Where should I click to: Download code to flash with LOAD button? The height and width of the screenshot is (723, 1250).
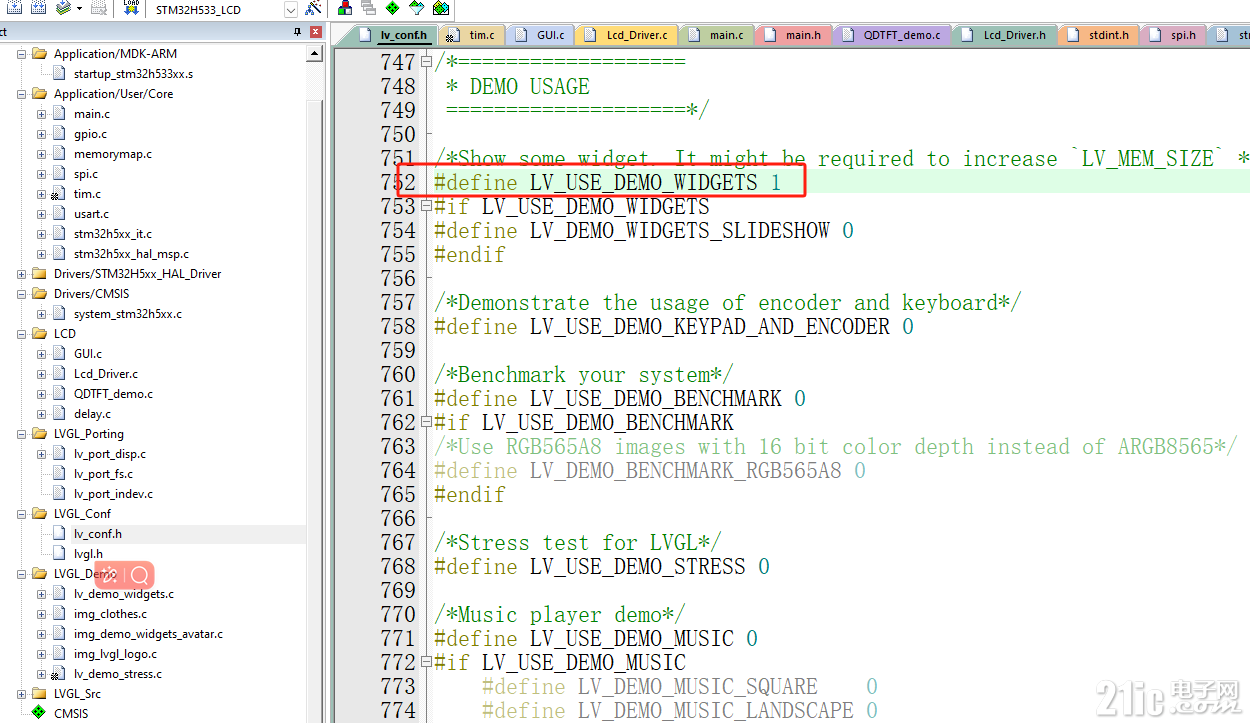click(131, 9)
